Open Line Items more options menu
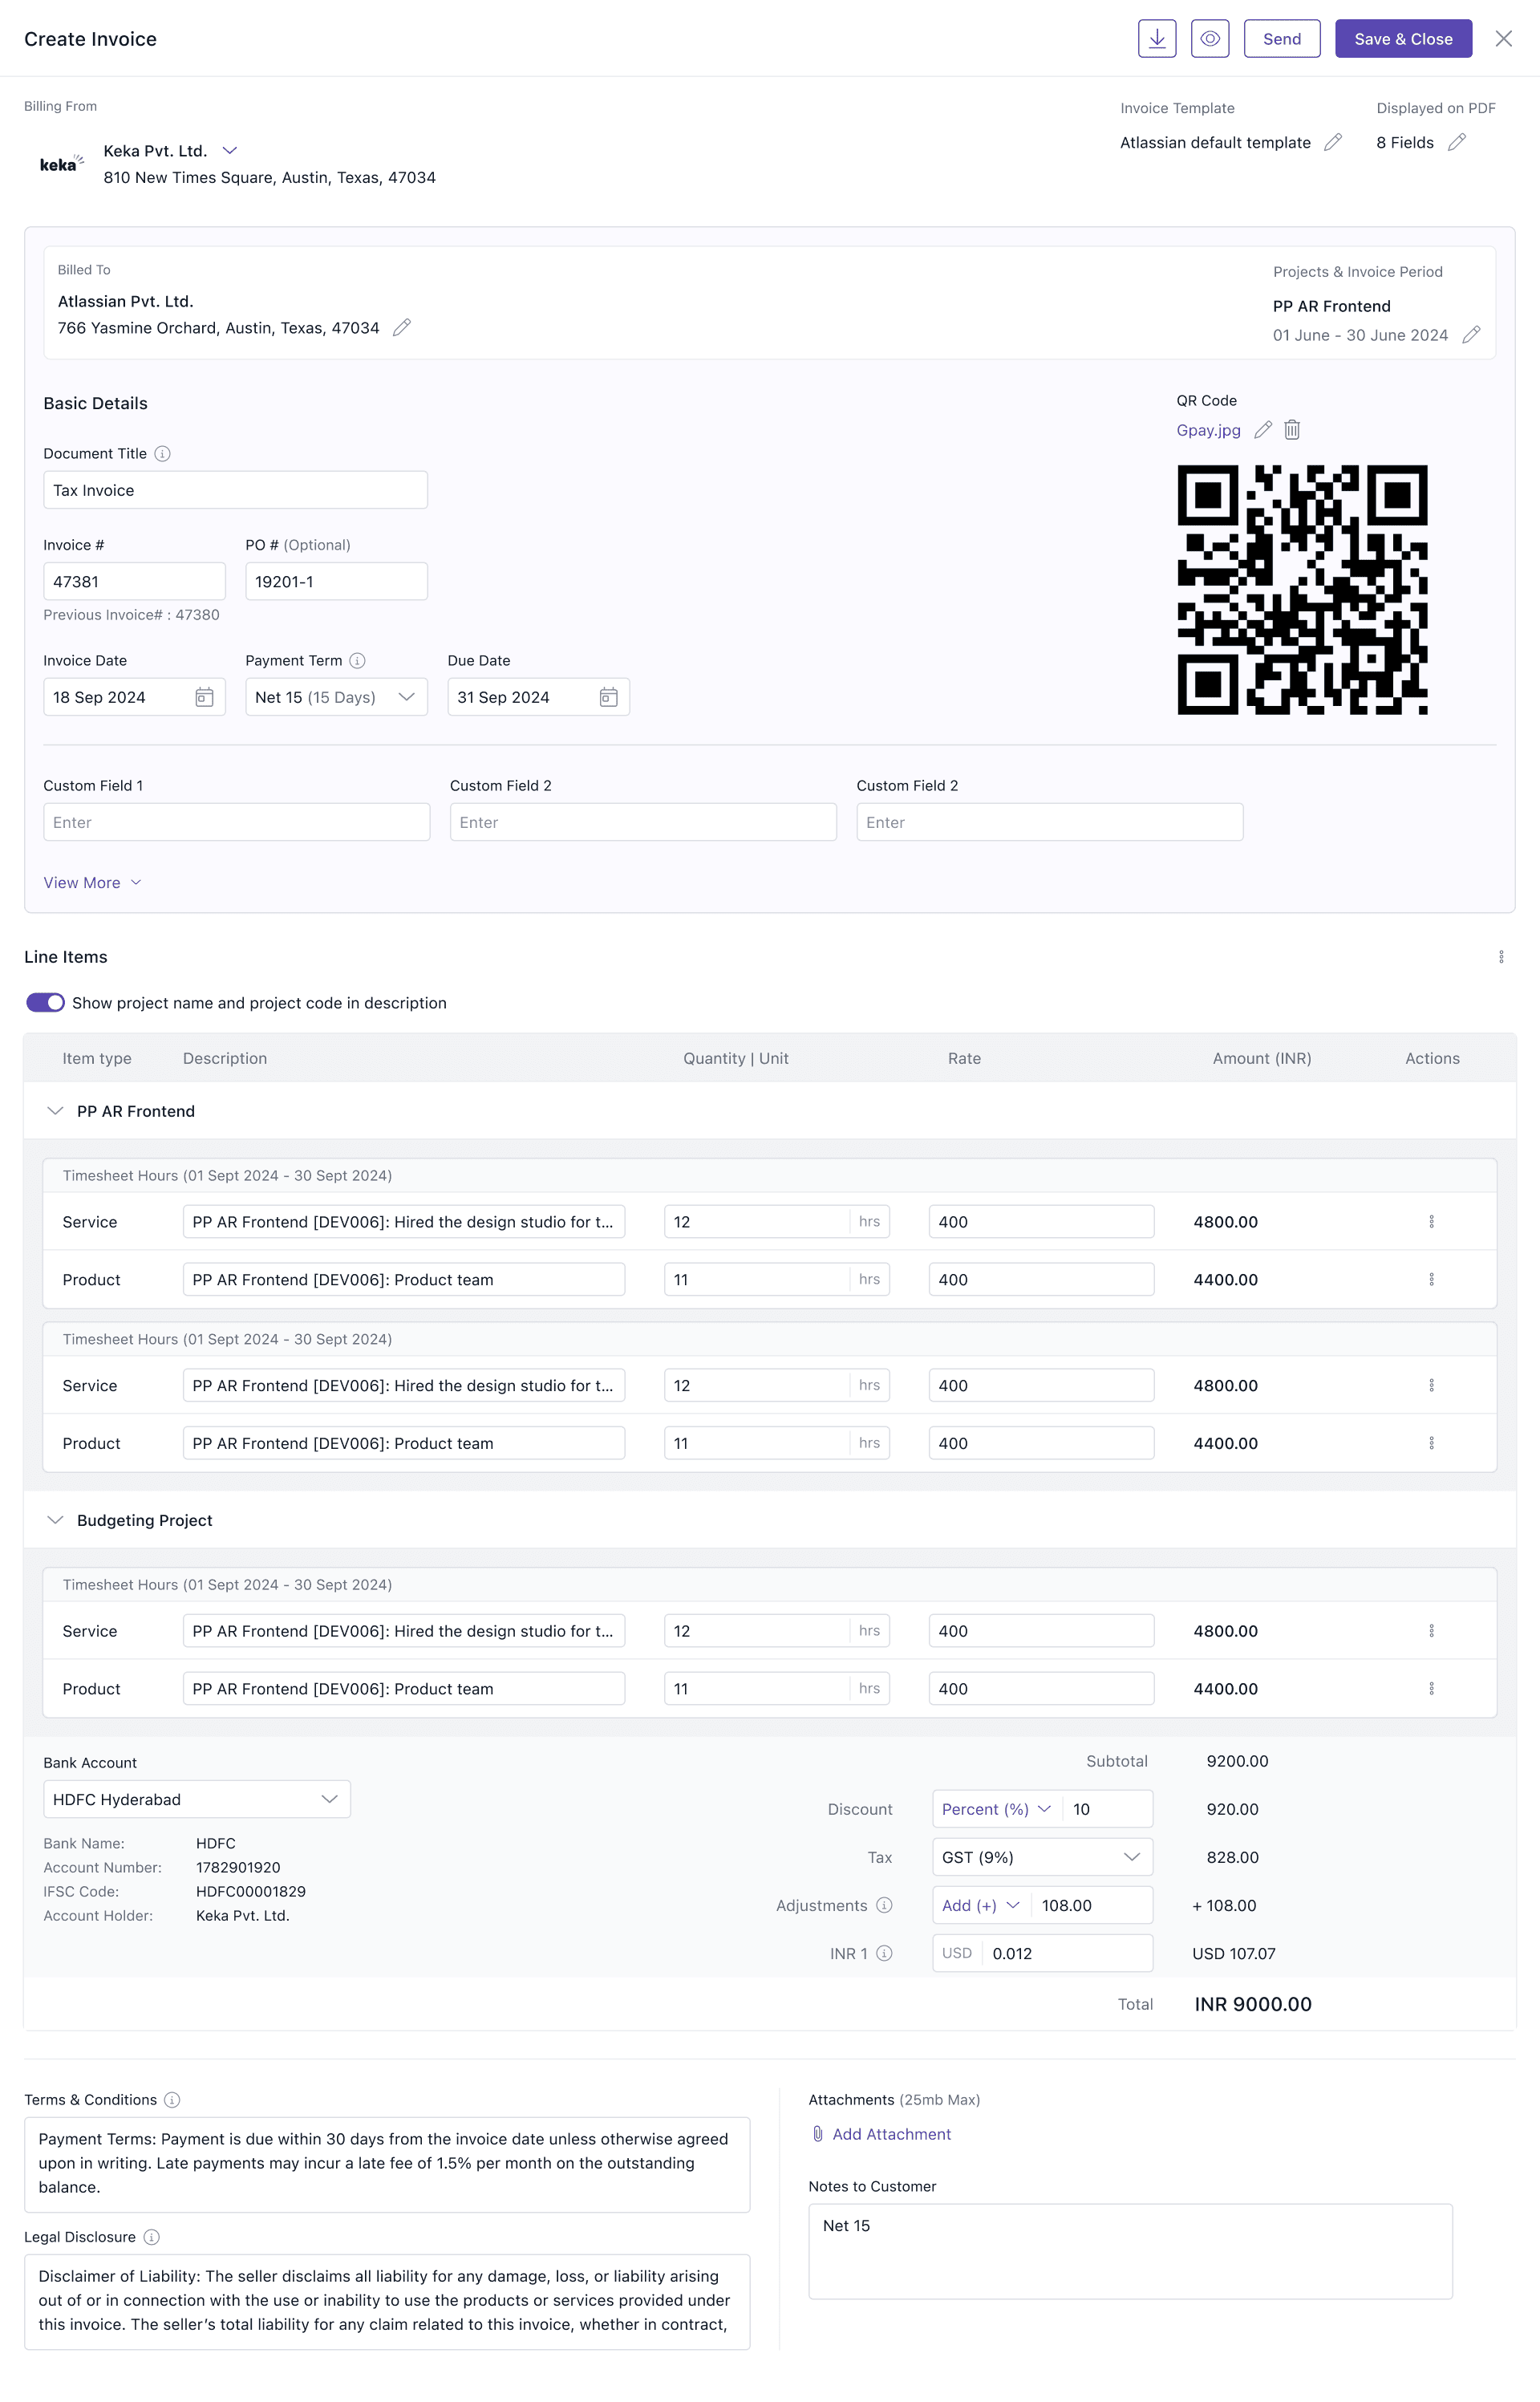 tap(1501, 957)
